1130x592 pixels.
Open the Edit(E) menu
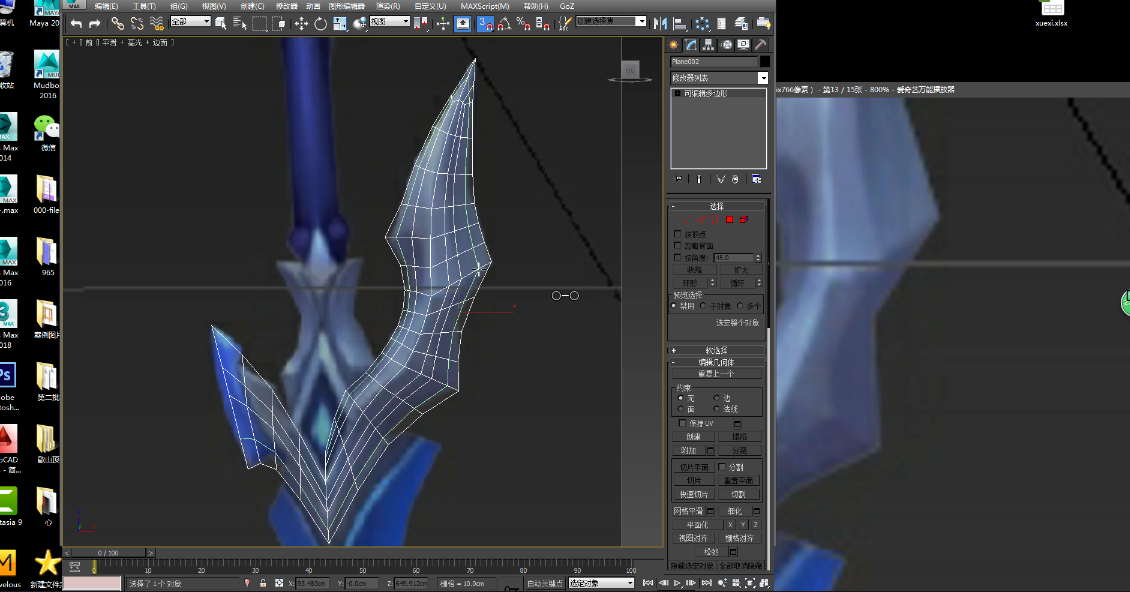106,6
